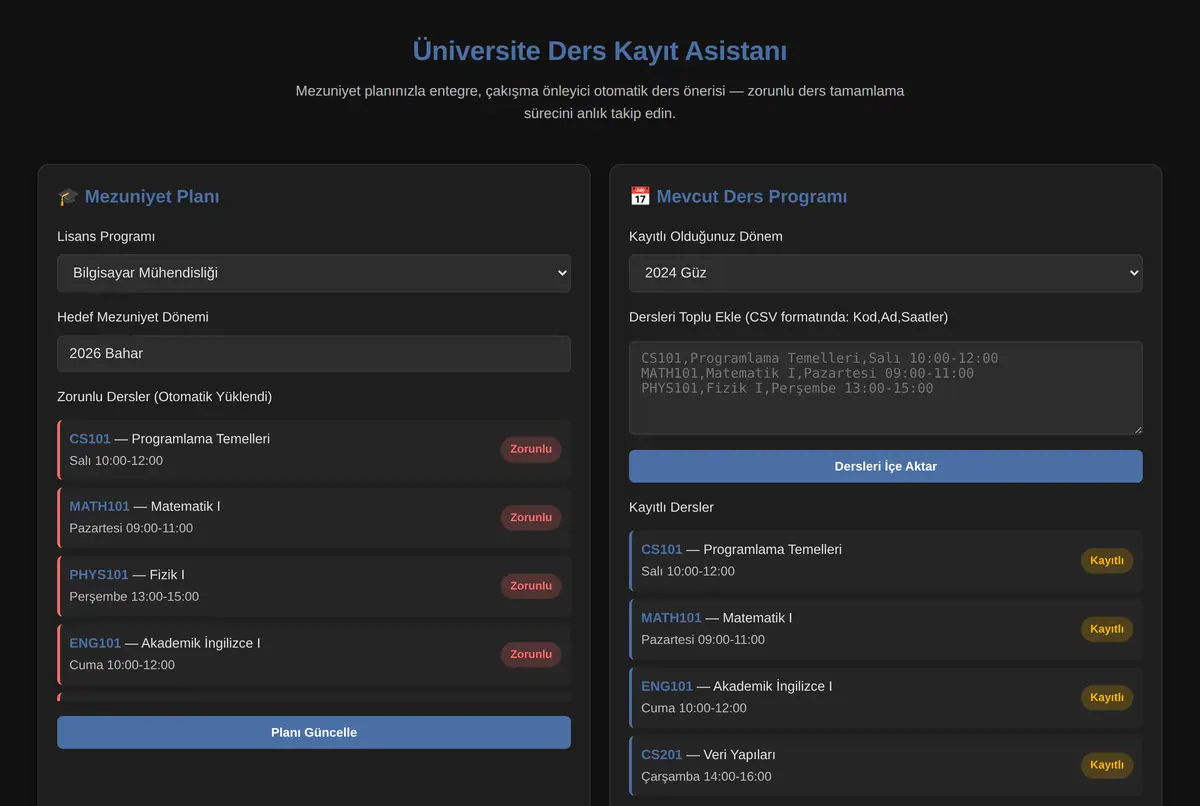Select MATH101 code in Zorunlu Dersler list

100,507
